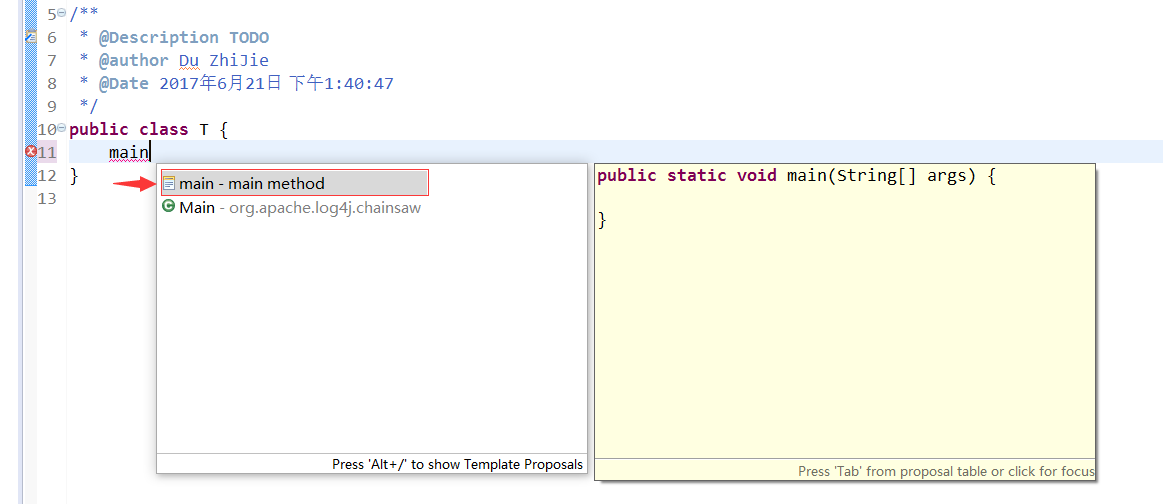Click the error marker on line 11
Image resolution: width=1163 pixels, height=504 pixels.
(x=31, y=152)
